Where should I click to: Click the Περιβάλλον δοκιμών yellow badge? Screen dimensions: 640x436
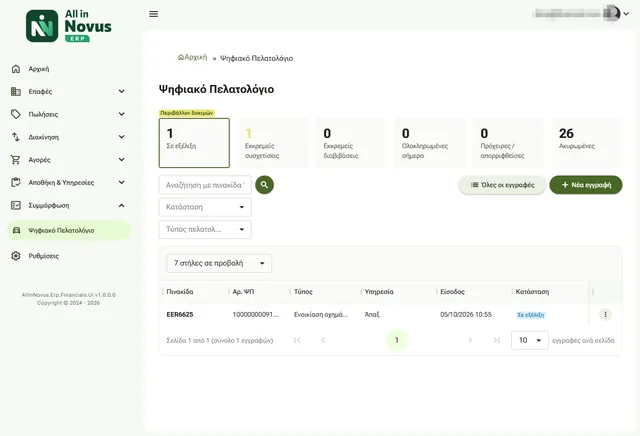187,113
